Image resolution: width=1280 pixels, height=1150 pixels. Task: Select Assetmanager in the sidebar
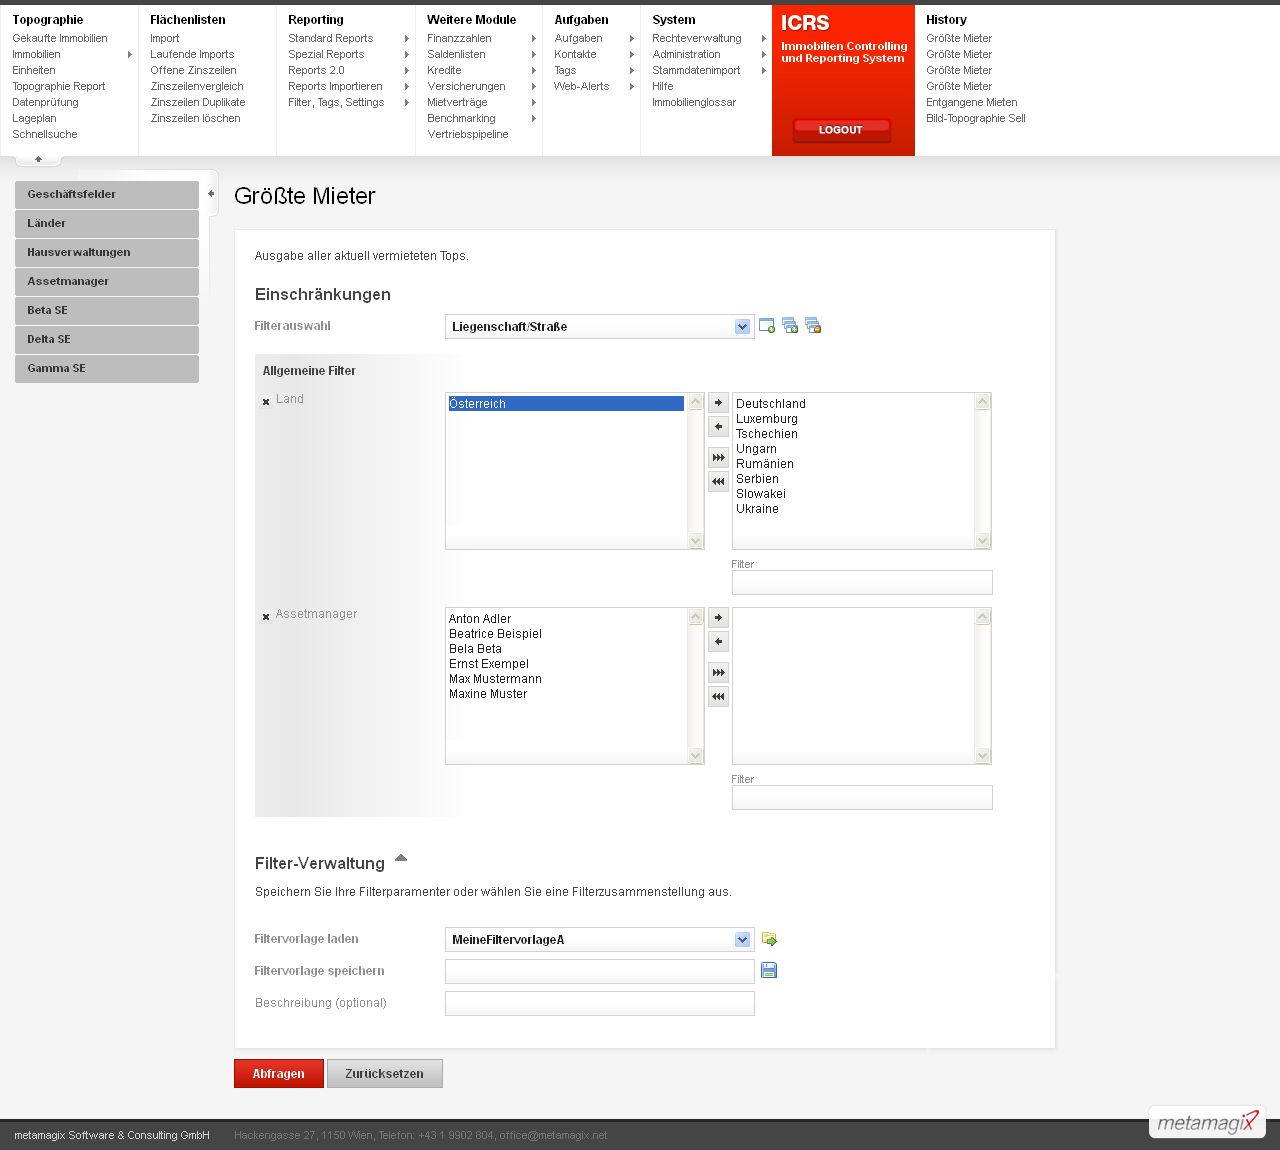pyautogui.click(x=107, y=281)
